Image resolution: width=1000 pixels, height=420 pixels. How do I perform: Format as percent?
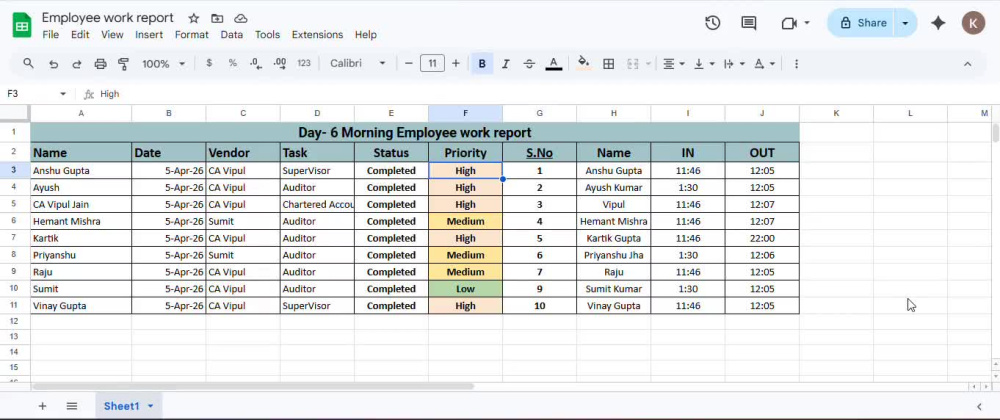click(233, 63)
